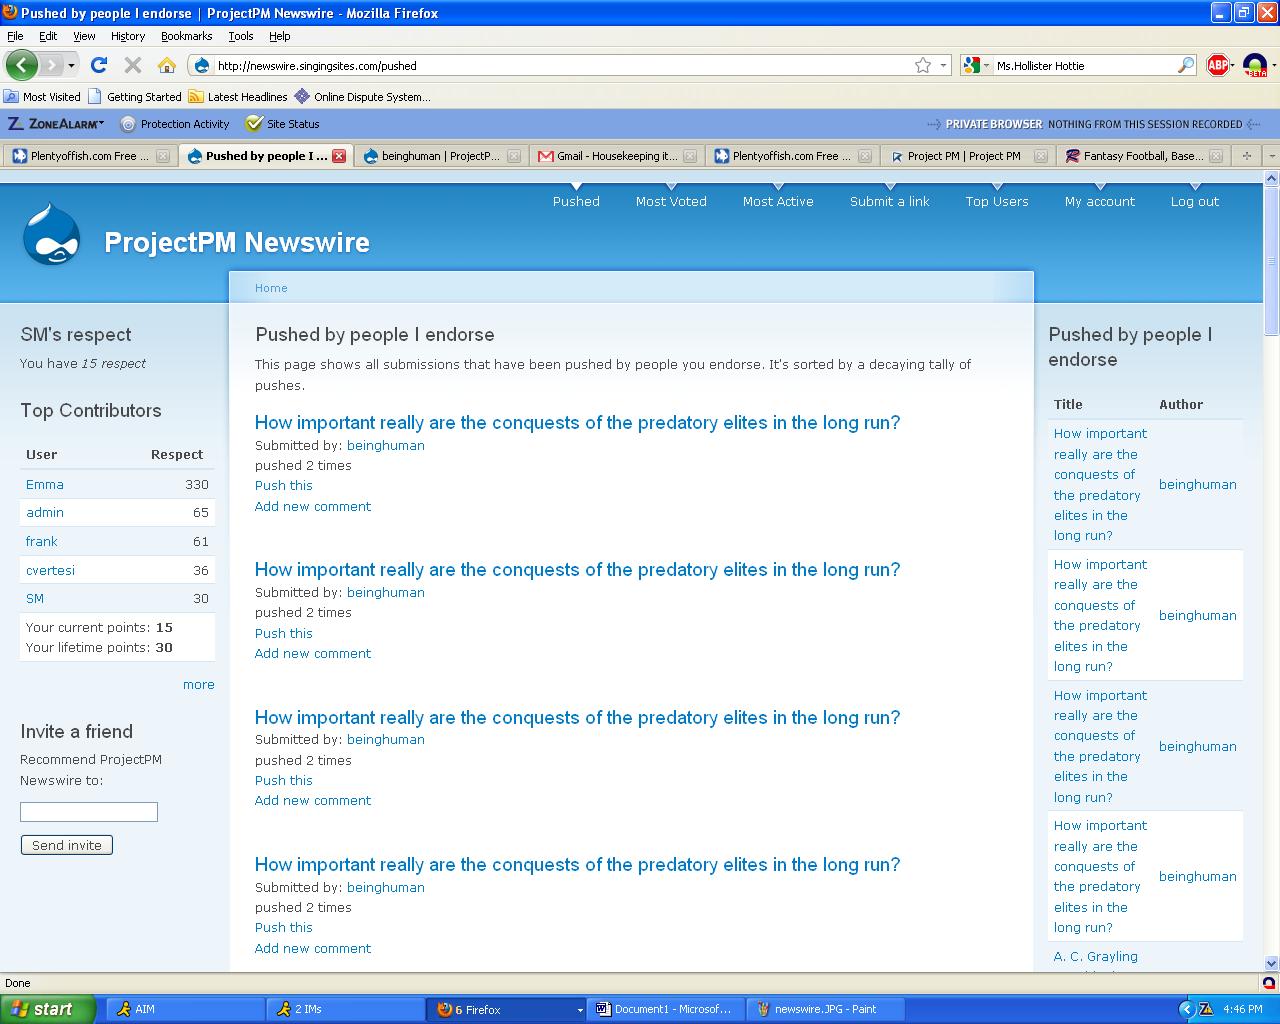The image size is (1280, 1024).
Task: Close the Pushed by people I endorse tab
Action: pos(339,156)
